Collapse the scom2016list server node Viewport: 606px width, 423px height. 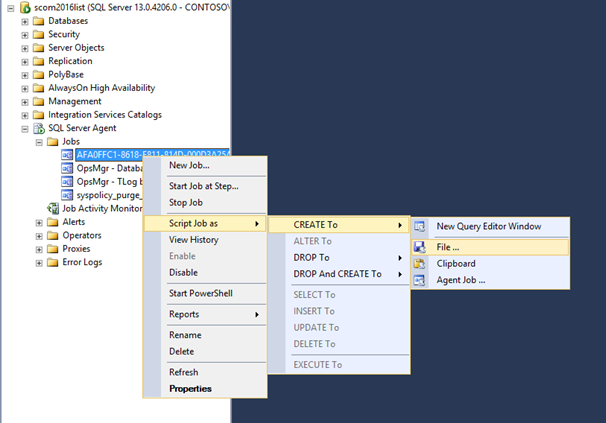click(10, 8)
